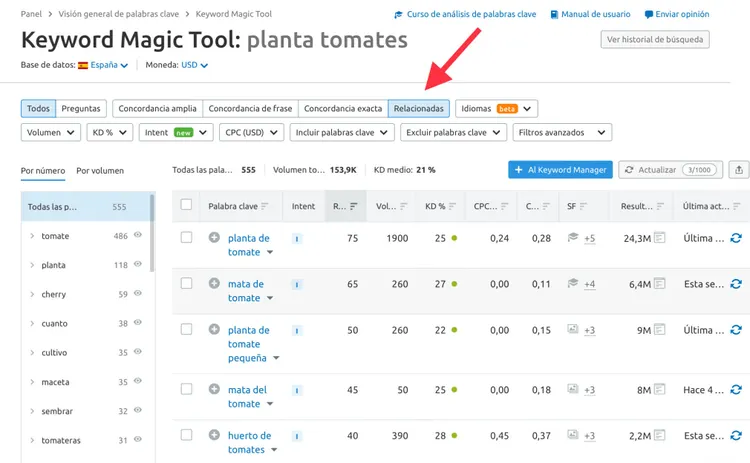Sort by the KD % column icon
This screenshot has width=750, height=463.
(x=452, y=206)
